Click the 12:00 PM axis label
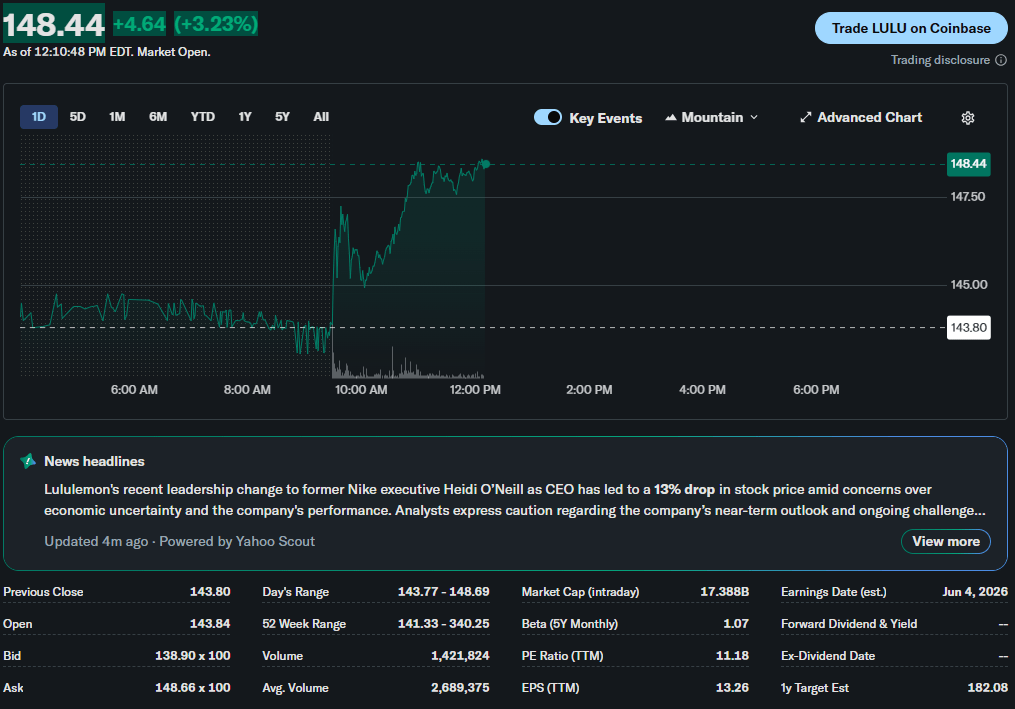Image resolution: width=1015 pixels, height=709 pixels. pyautogui.click(x=475, y=390)
